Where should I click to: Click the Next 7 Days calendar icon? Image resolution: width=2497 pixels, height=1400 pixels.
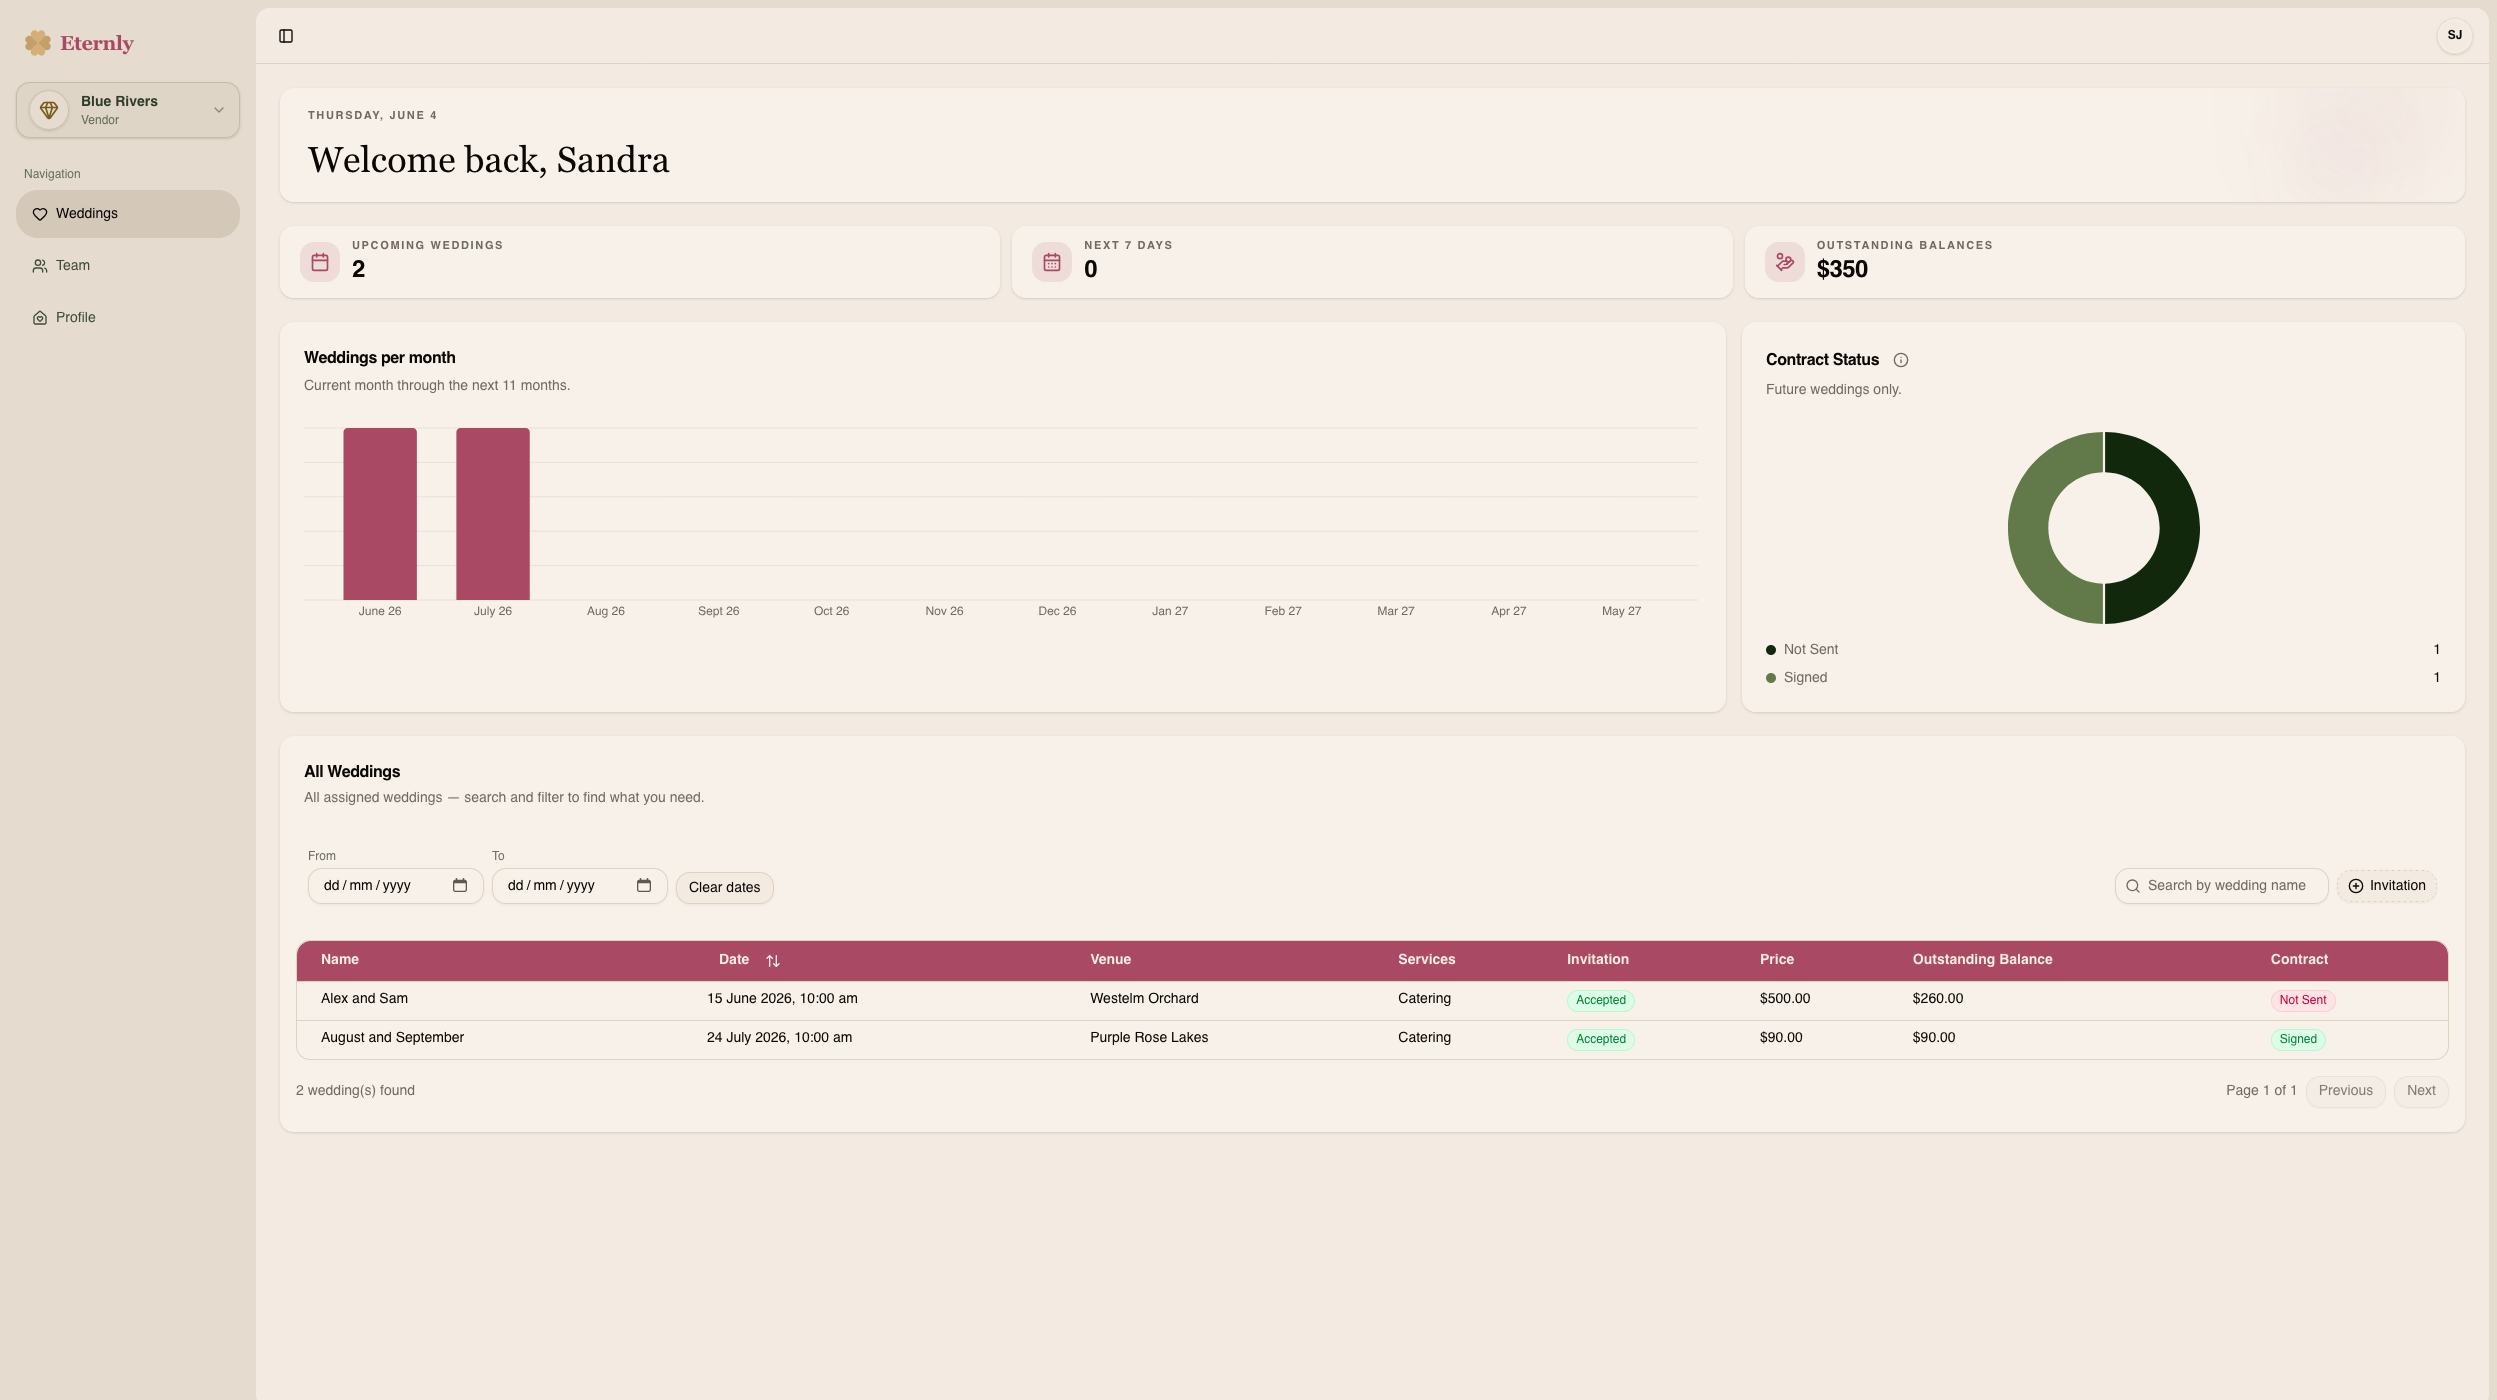1052,262
